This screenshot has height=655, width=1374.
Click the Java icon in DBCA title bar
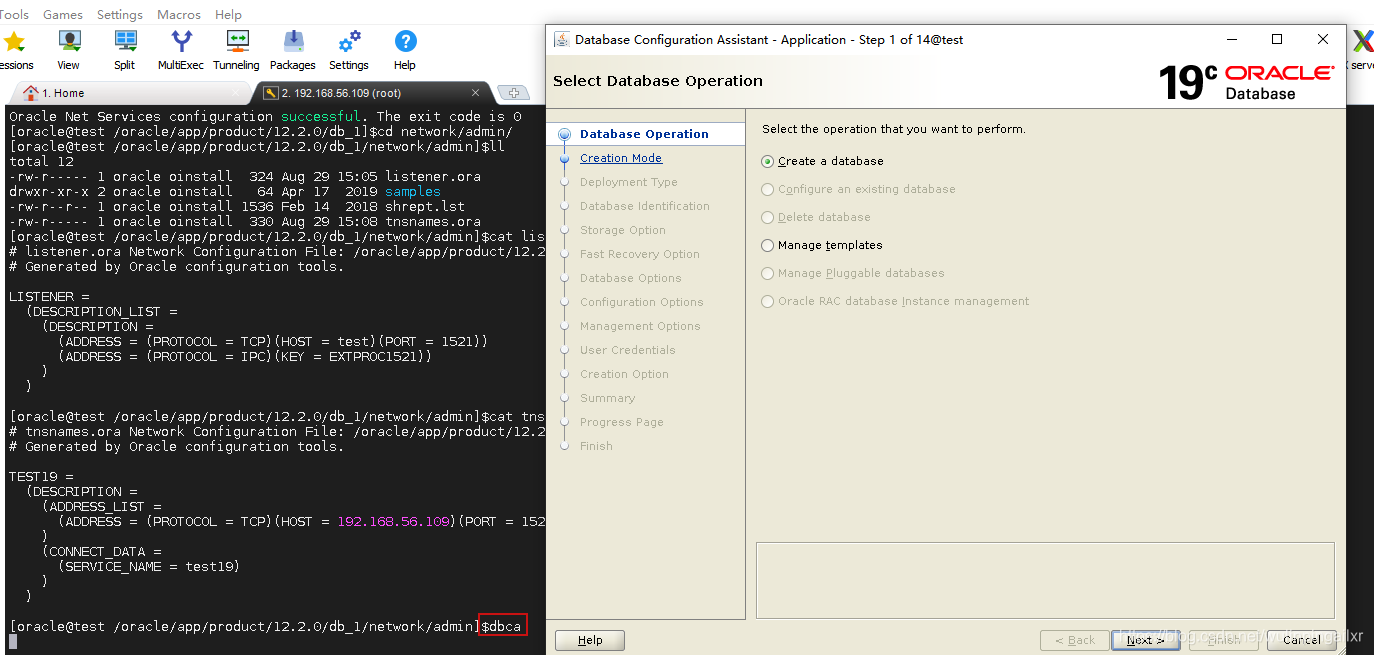click(x=561, y=39)
